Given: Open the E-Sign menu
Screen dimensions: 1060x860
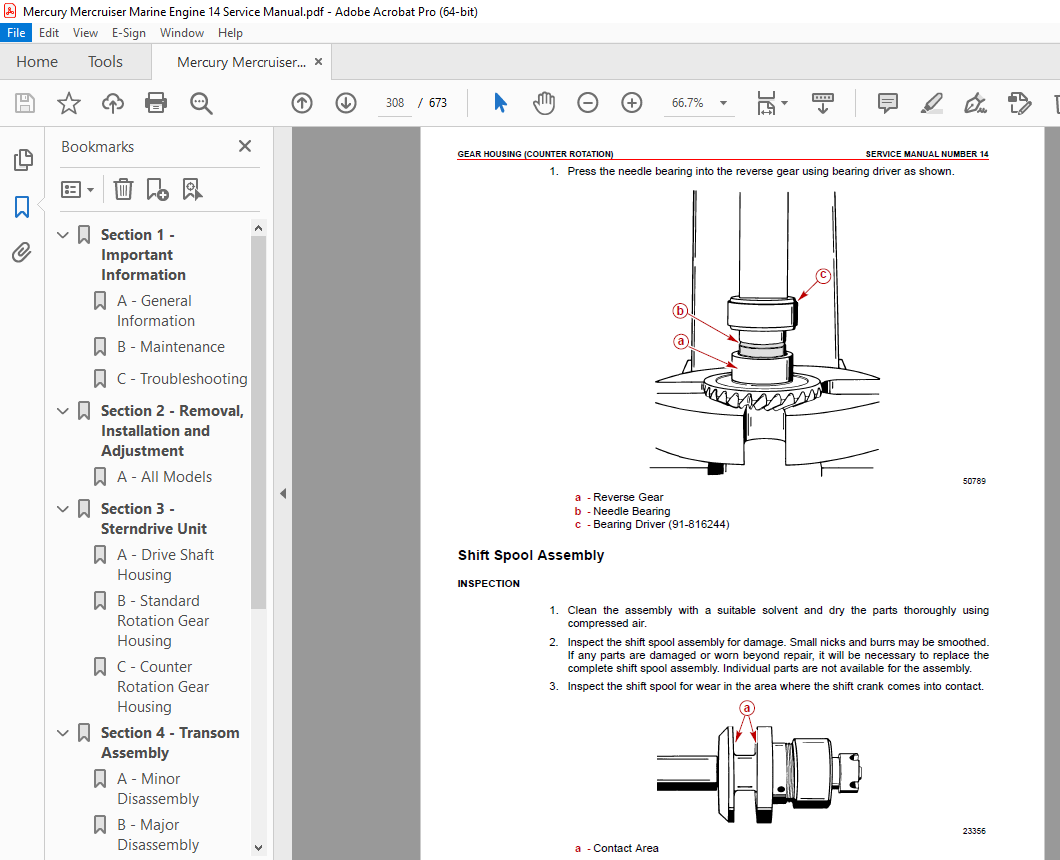Looking at the screenshot, I should pyautogui.click(x=128, y=32).
